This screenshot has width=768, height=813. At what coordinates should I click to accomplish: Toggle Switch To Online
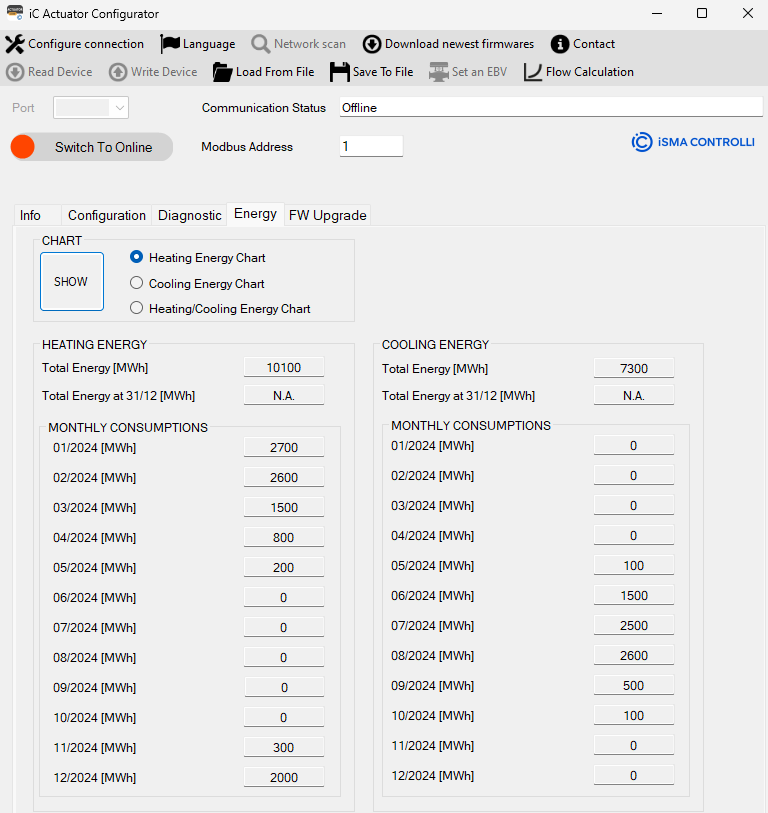click(x=92, y=147)
